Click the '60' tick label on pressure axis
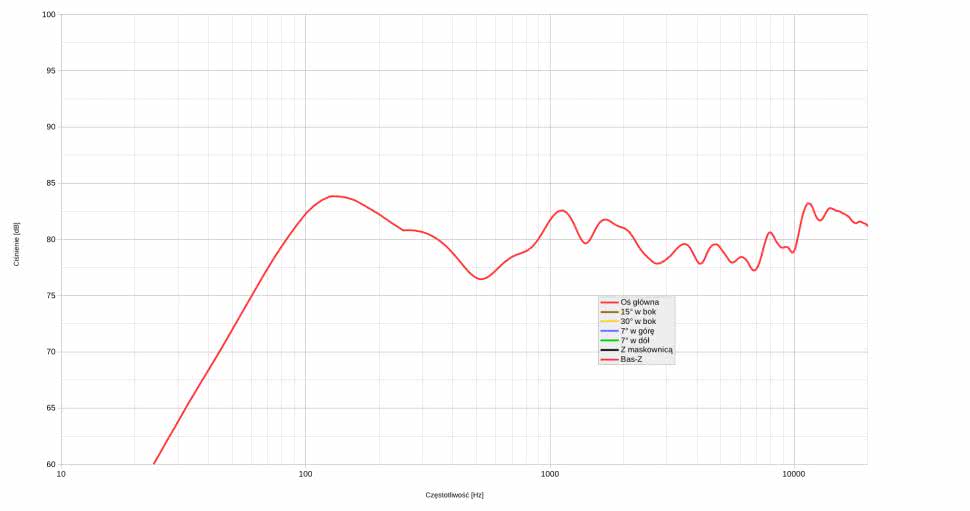 point(50,464)
